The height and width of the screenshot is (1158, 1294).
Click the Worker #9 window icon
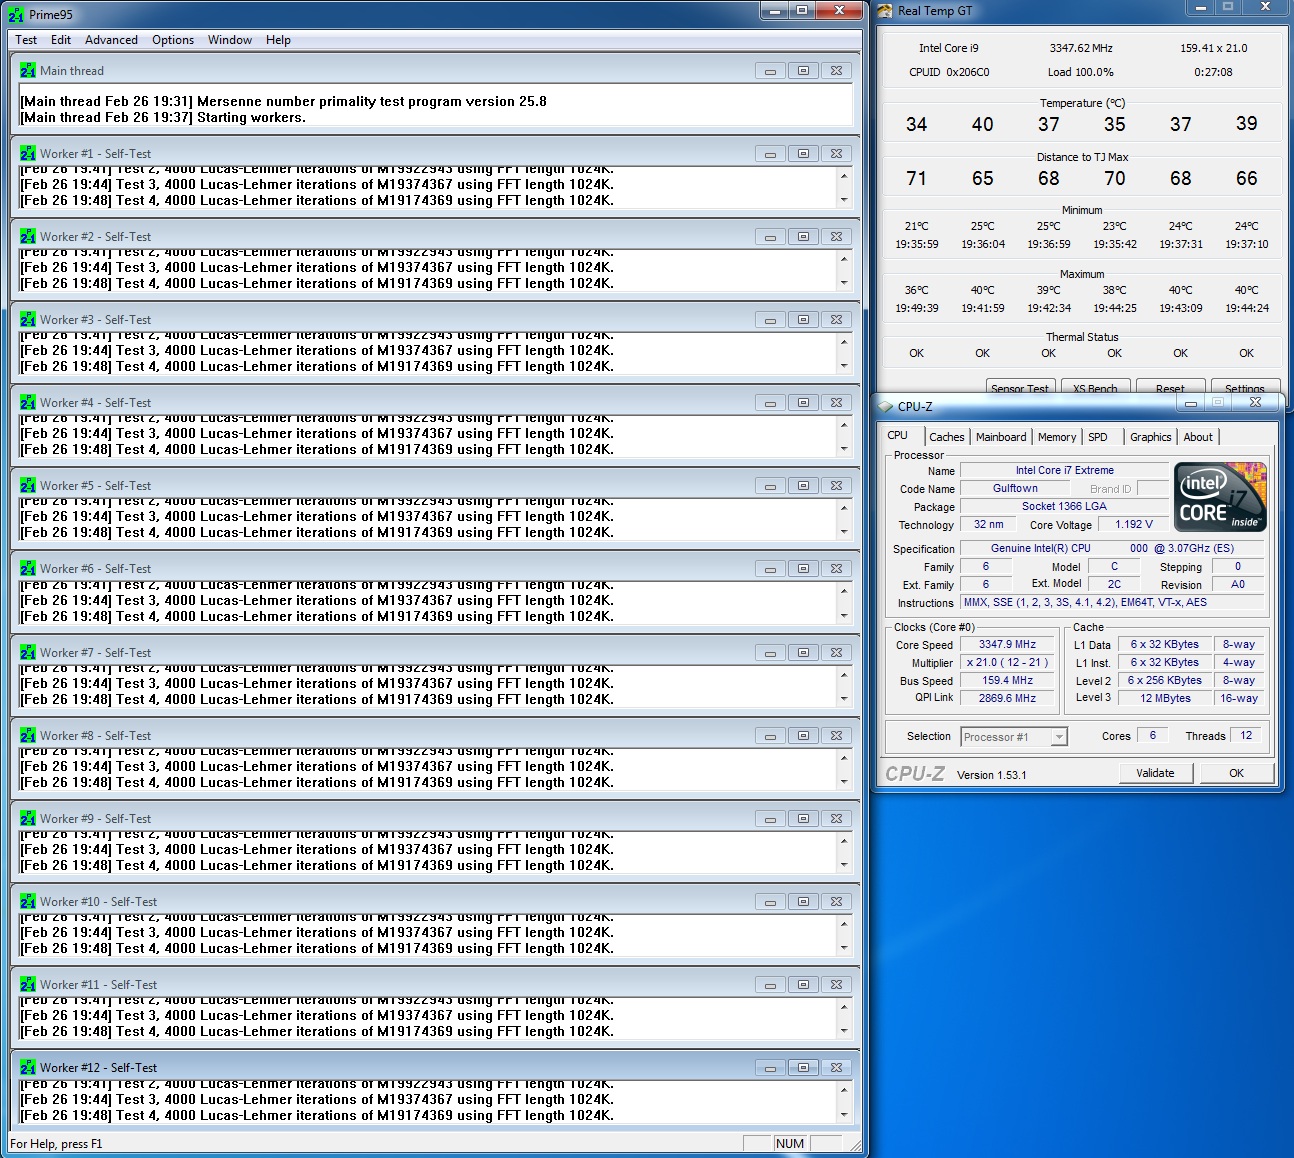28,819
